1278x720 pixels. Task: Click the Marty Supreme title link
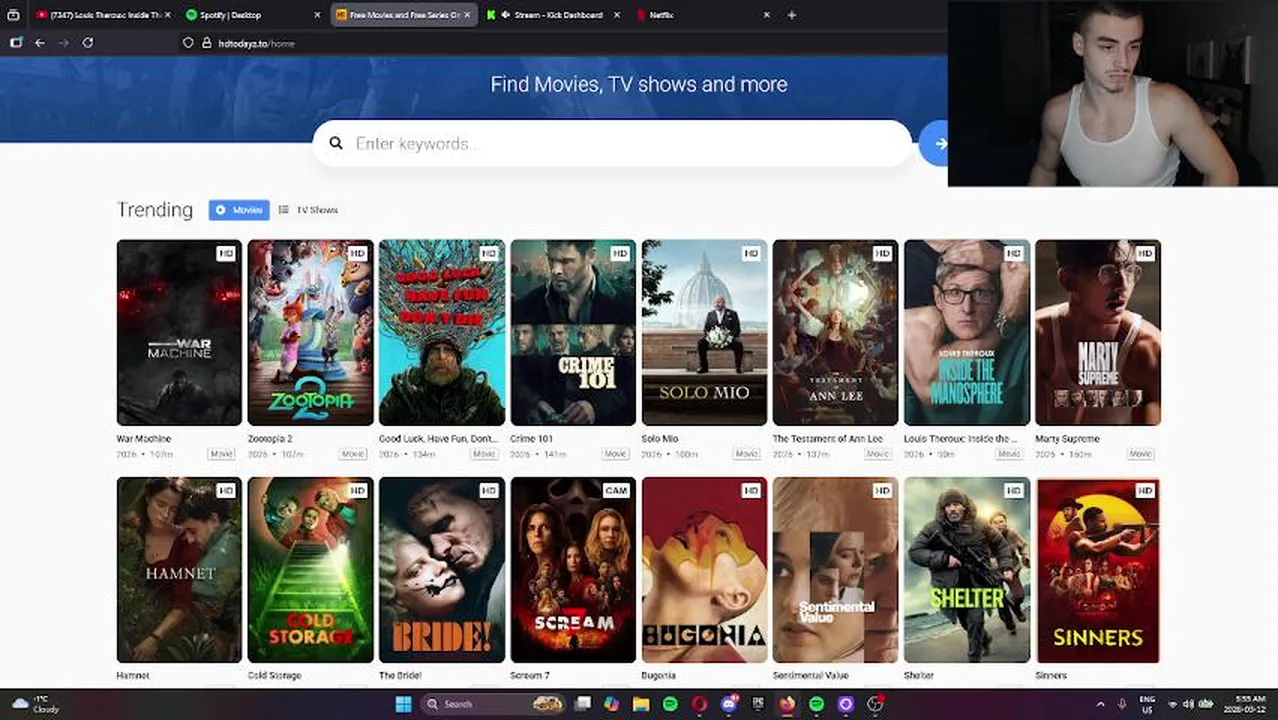point(1067,439)
